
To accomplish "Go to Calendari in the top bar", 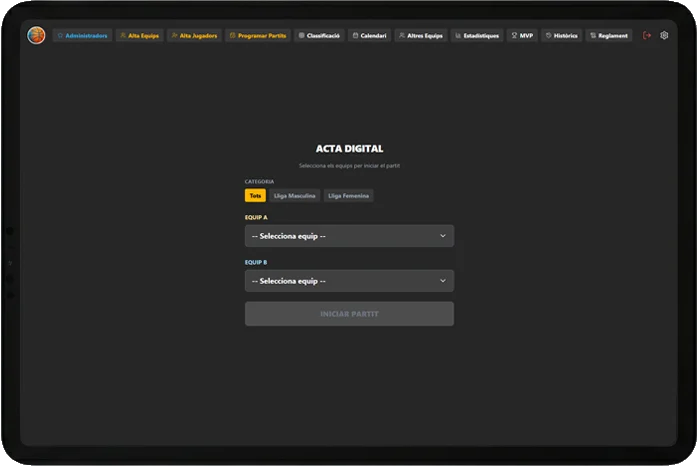I will click(369, 35).
